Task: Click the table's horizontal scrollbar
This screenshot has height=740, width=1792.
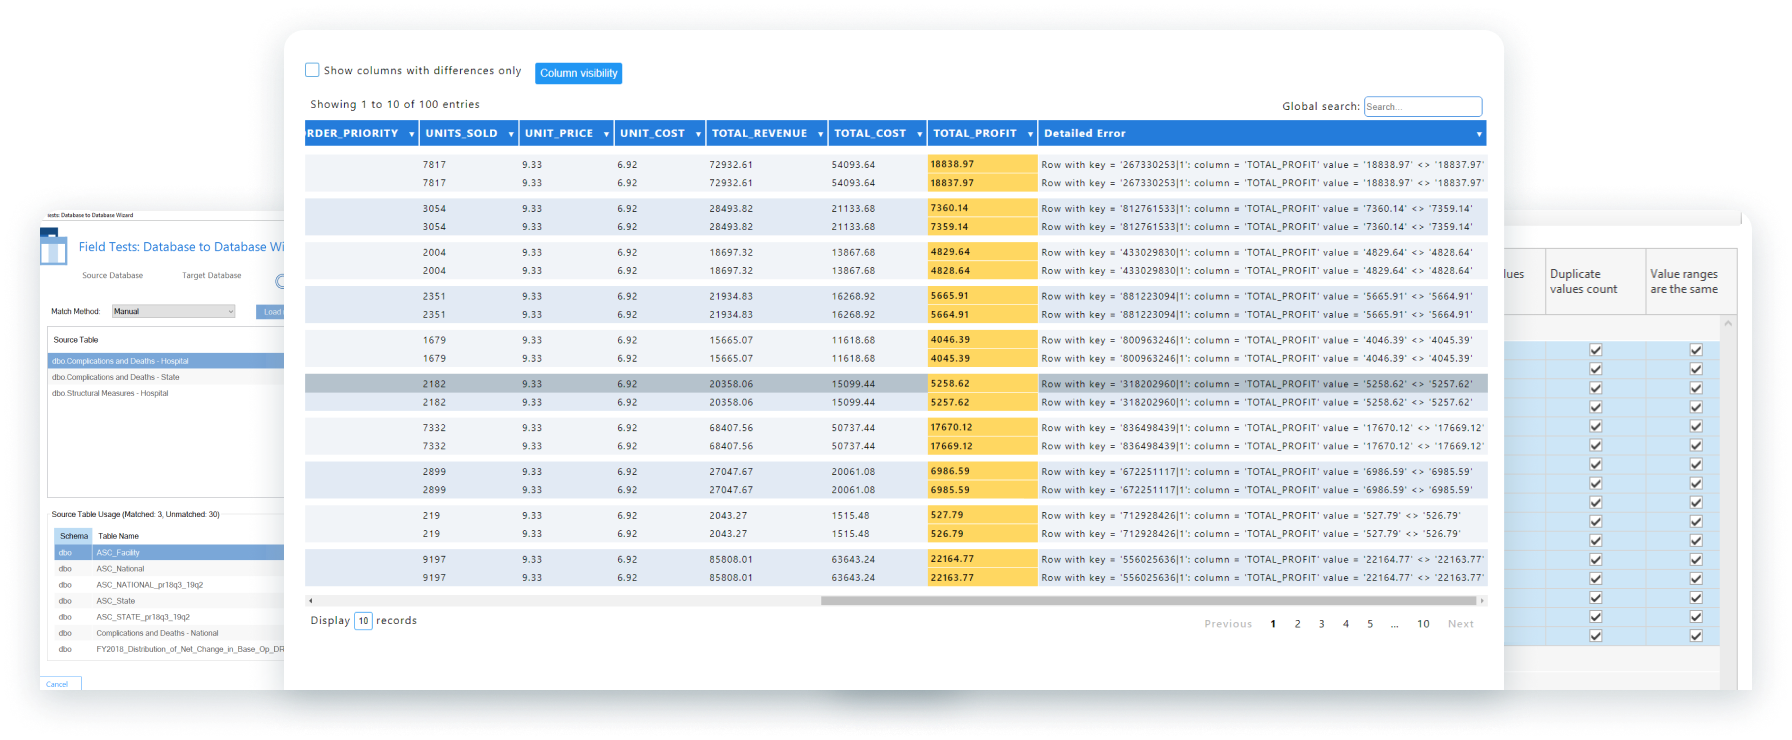Action: point(1148,601)
